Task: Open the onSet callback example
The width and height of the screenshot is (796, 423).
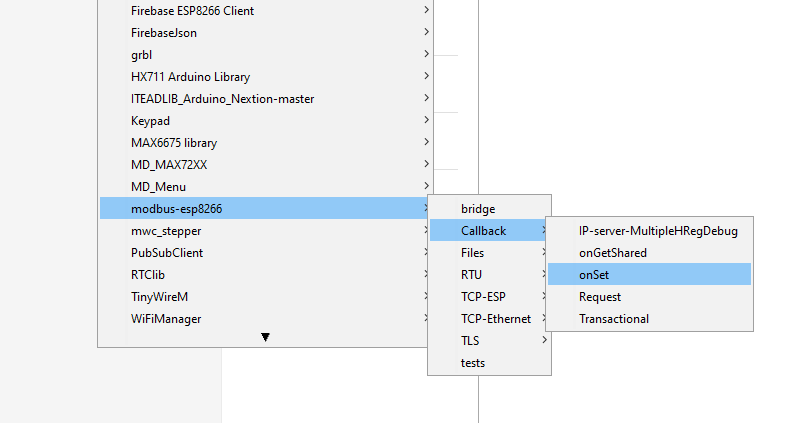Action: pos(649,275)
